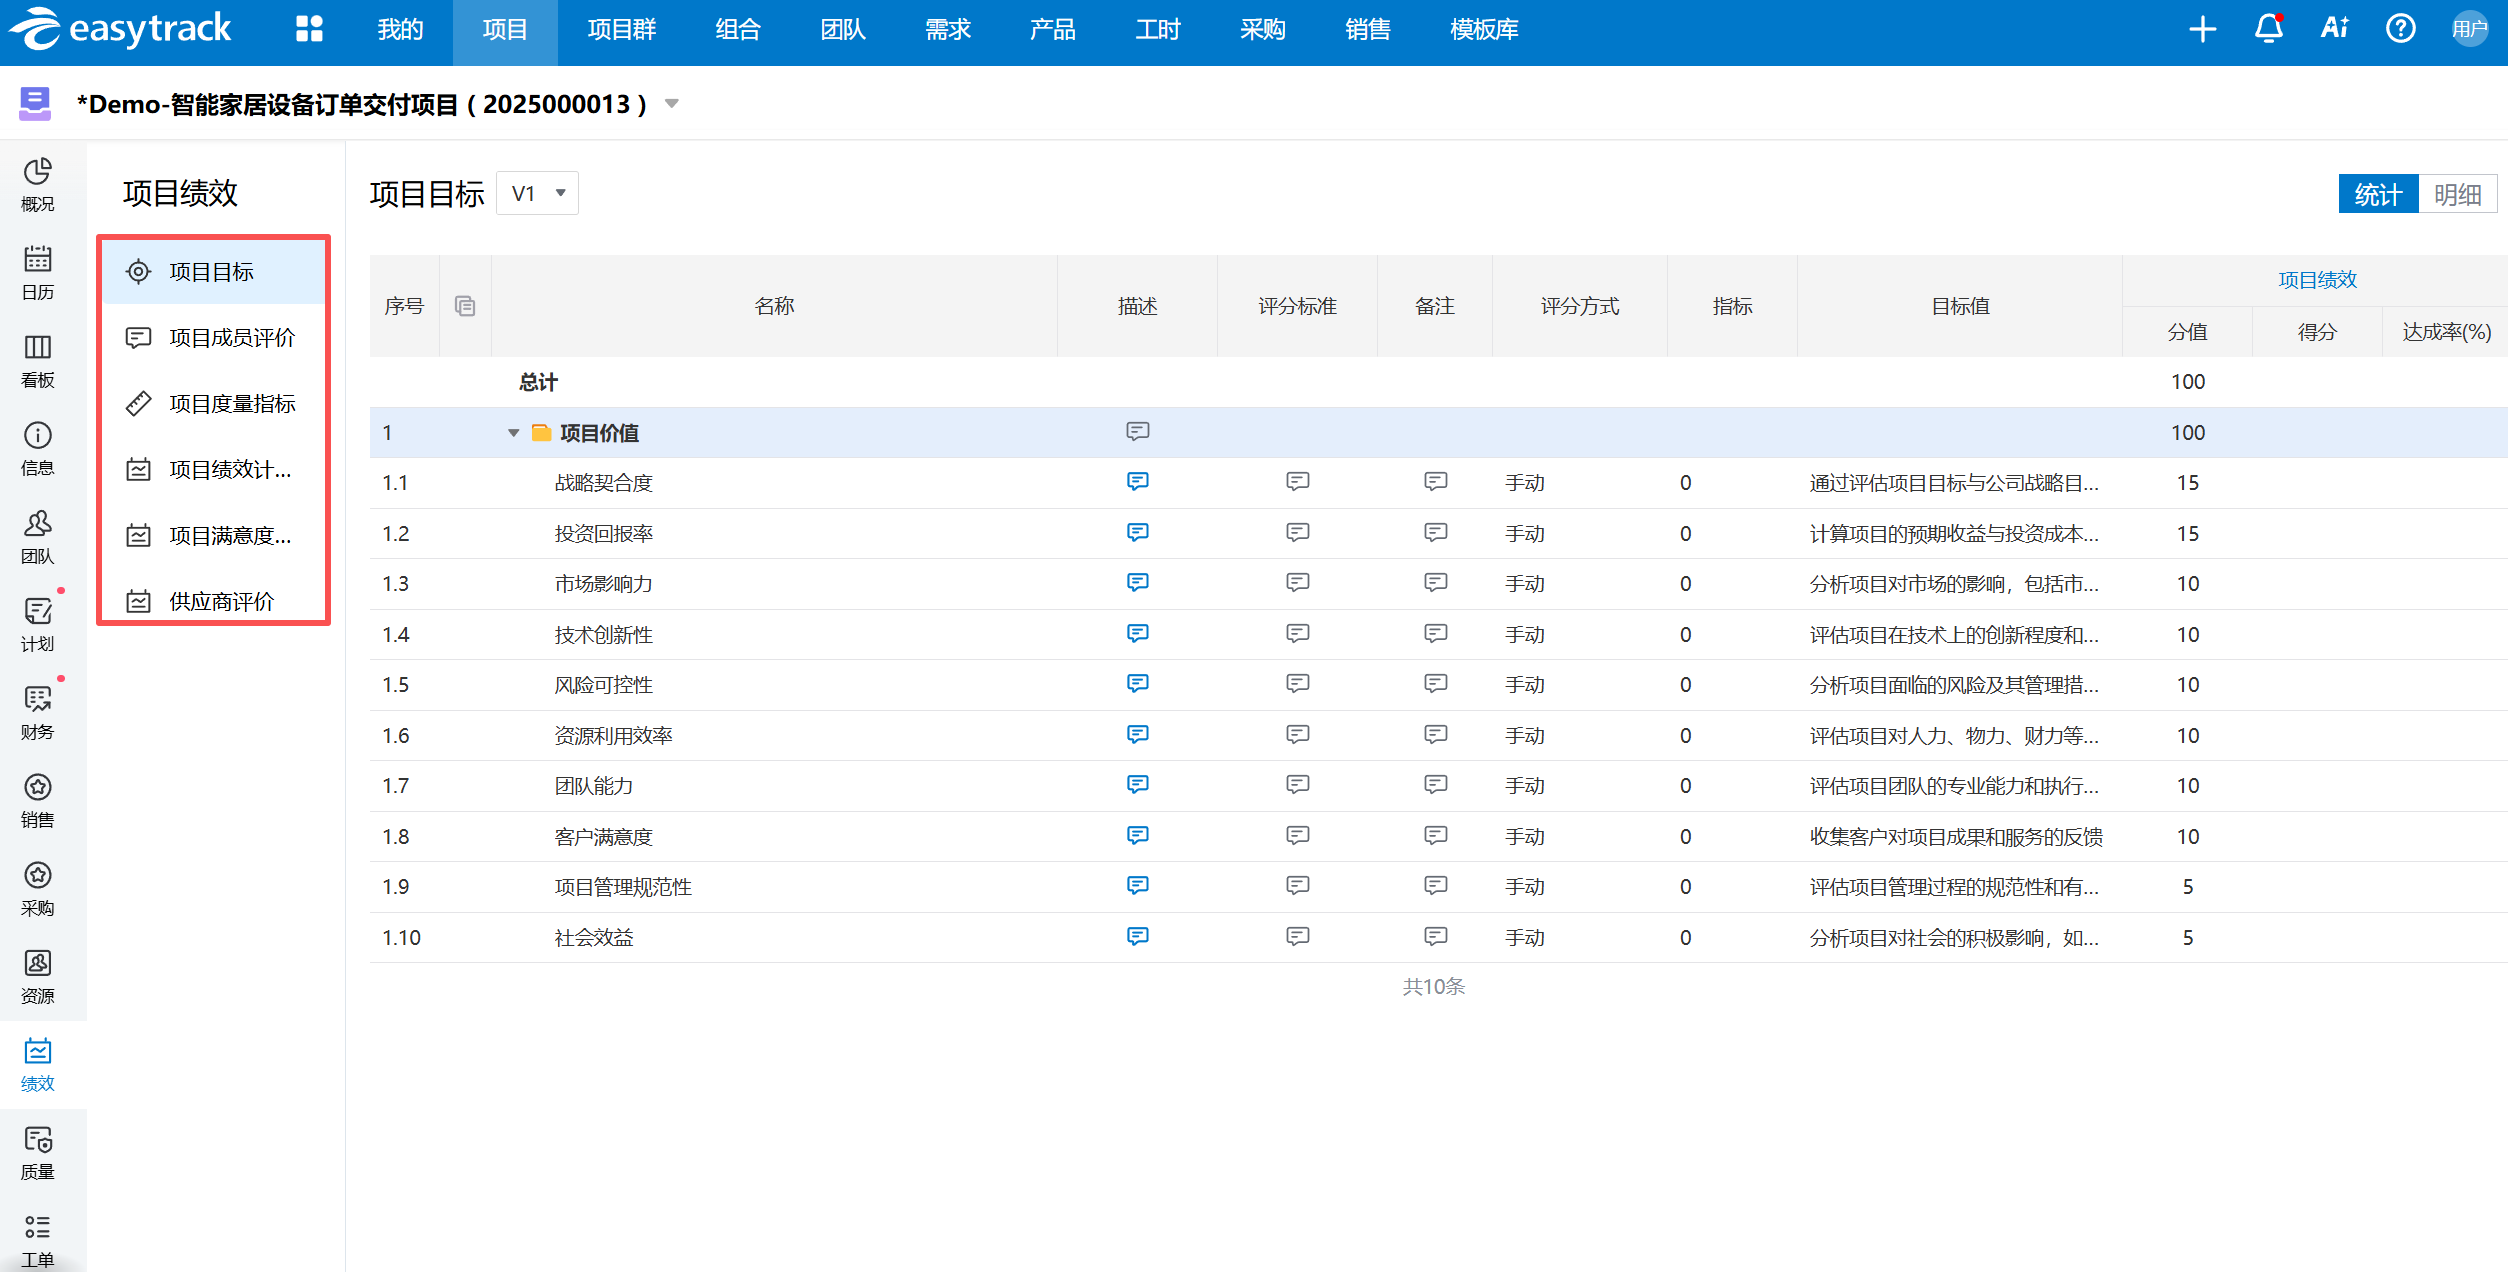Open 销售 sales in left sidebar
2508x1272 pixels.
[x=38, y=801]
